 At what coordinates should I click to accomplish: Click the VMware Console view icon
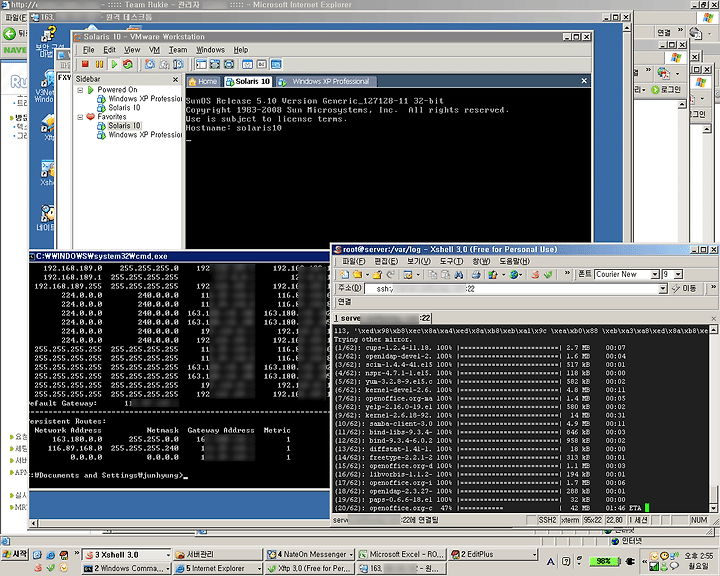click(276, 64)
